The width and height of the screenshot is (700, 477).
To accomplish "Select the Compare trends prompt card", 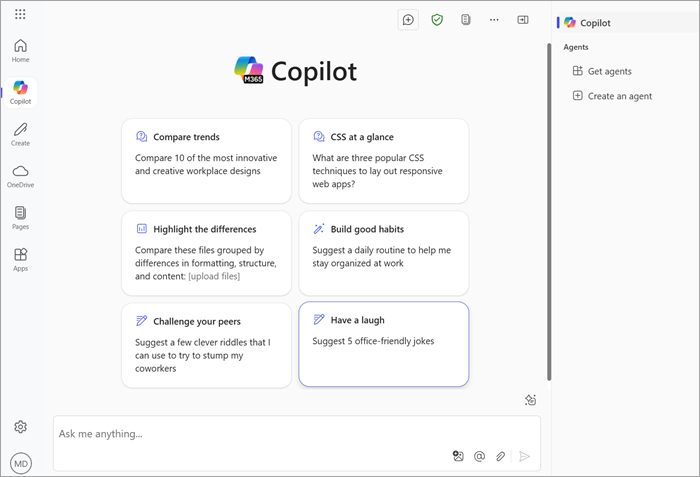I will coord(206,161).
